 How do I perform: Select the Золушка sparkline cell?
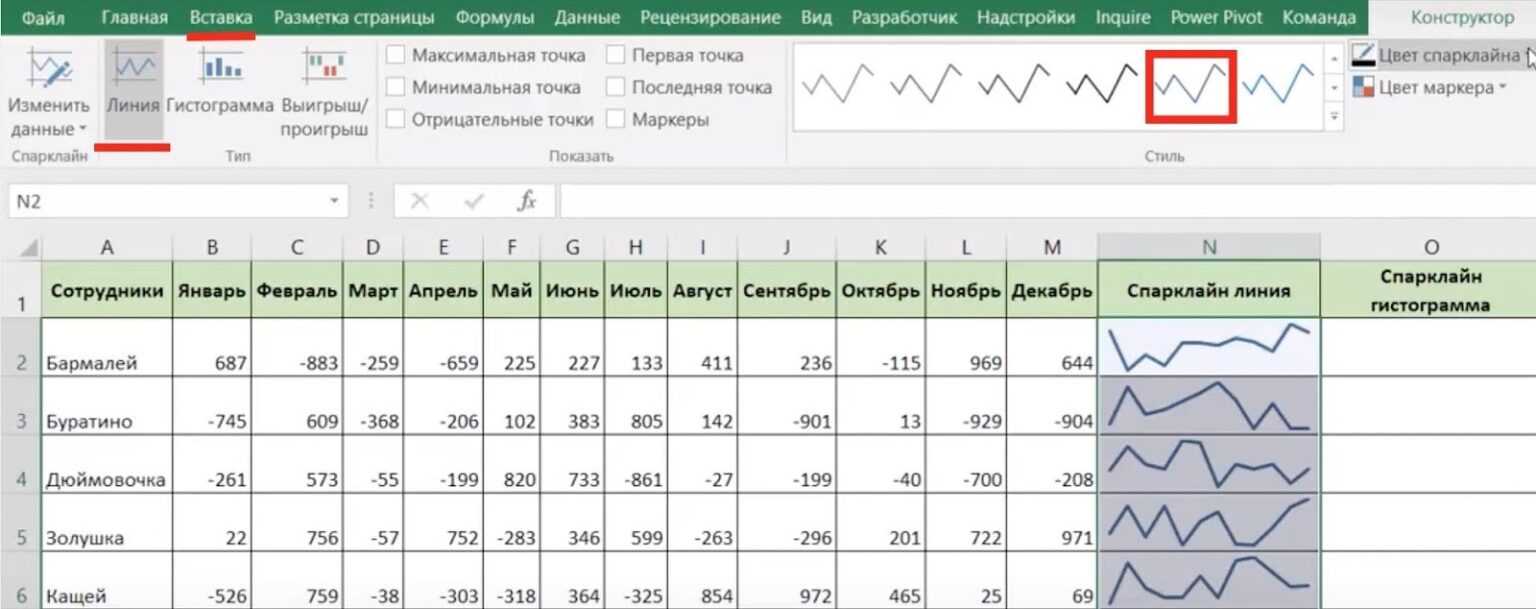pyautogui.click(x=1209, y=522)
